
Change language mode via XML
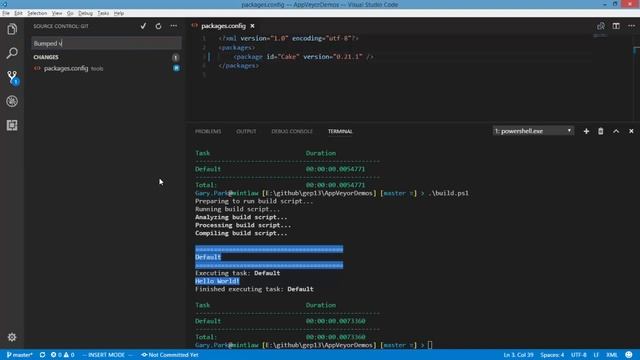(611, 355)
